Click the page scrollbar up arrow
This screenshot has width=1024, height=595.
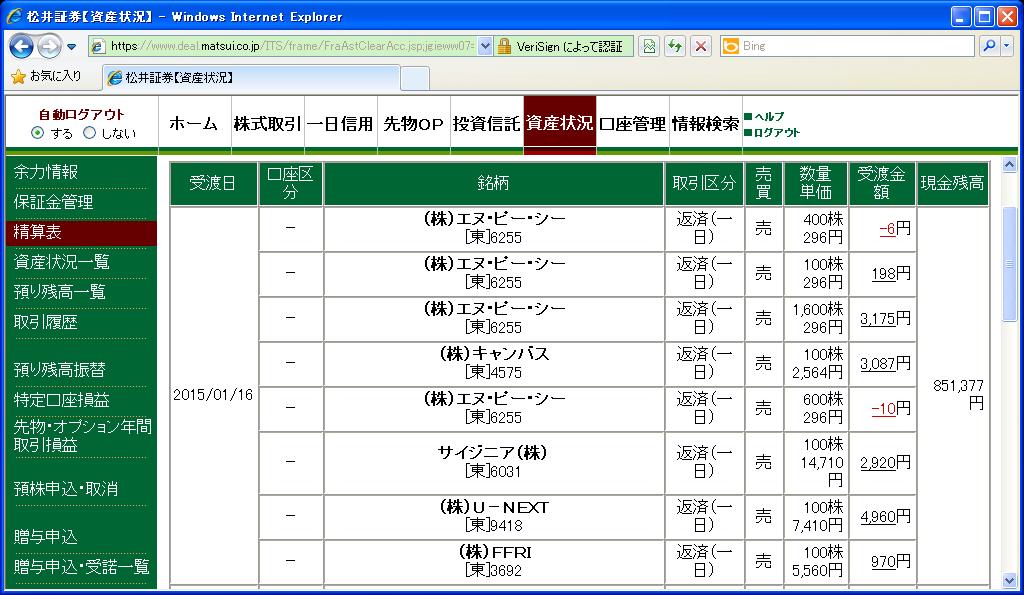[1010, 165]
